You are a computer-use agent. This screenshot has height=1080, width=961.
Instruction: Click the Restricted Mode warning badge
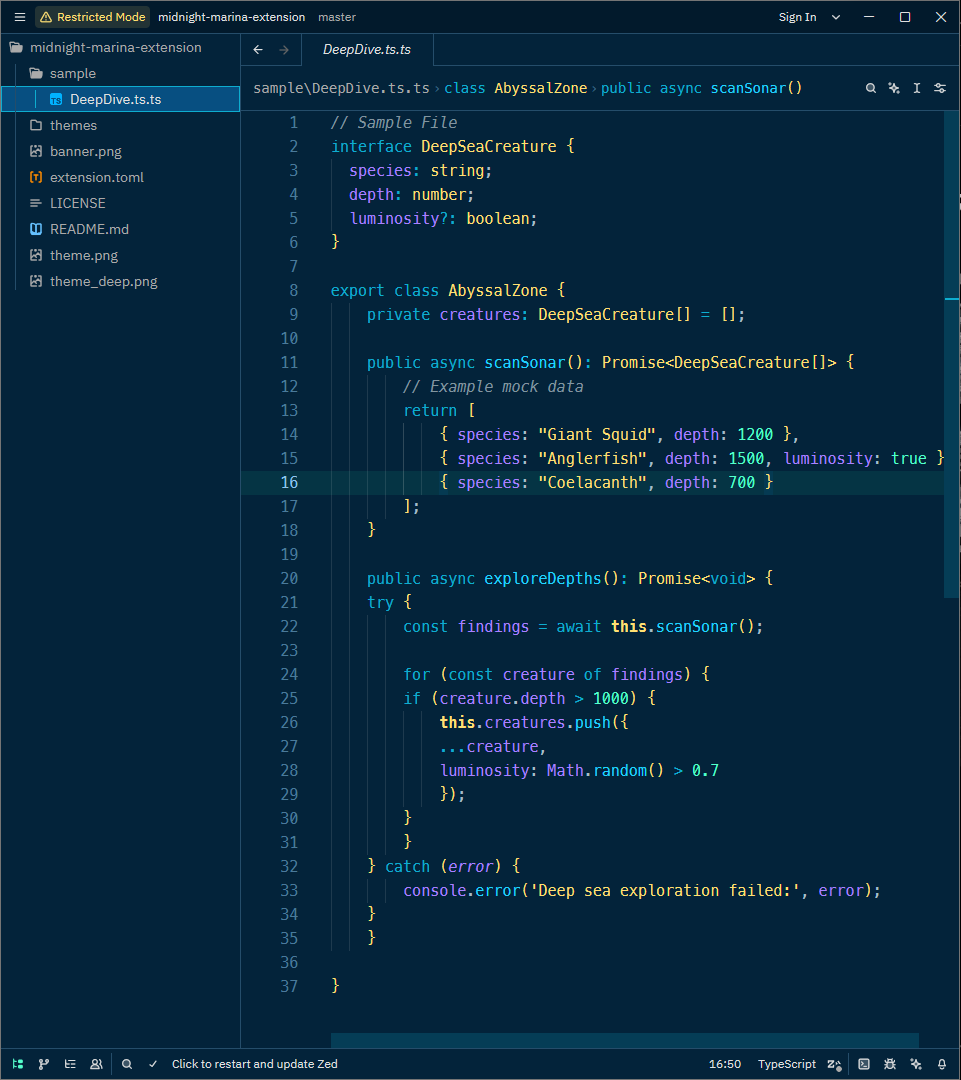[x=92, y=17]
